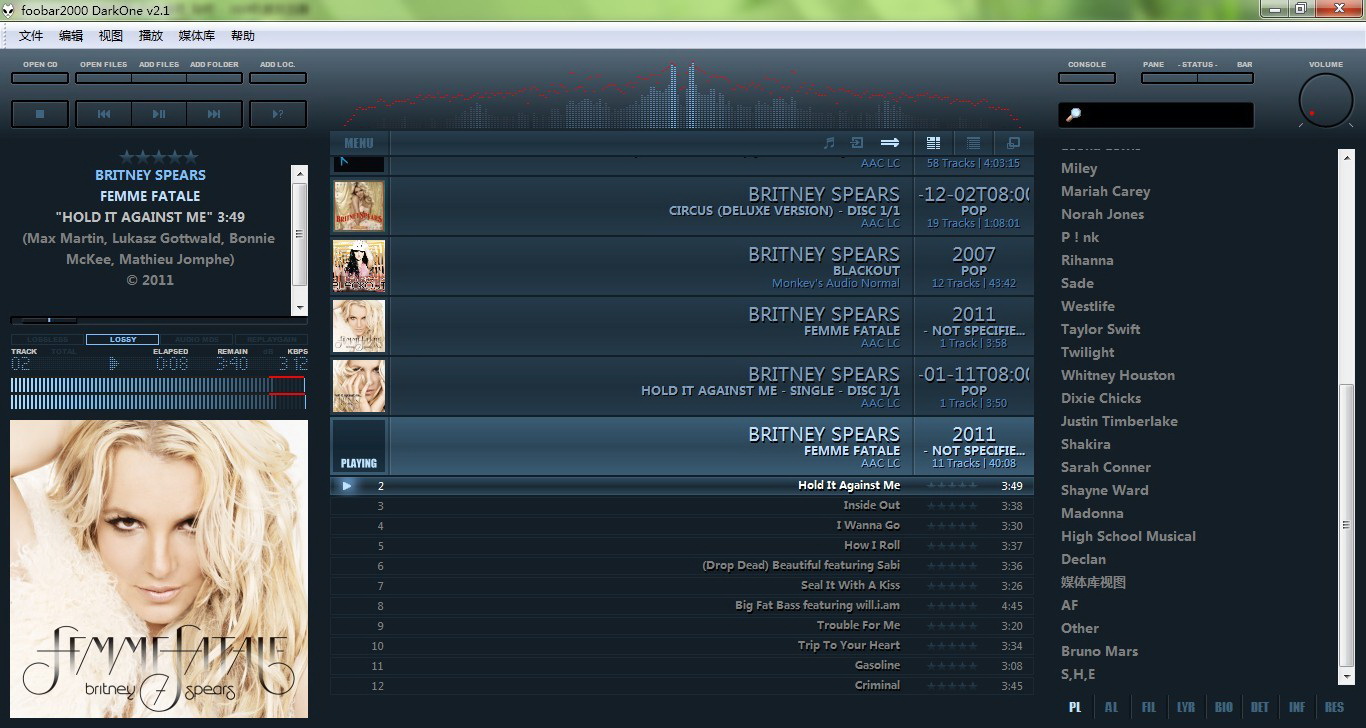Open the 帮助 menu
Image resolution: width=1366 pixels, height=728 pixels.
pos(243,36)
